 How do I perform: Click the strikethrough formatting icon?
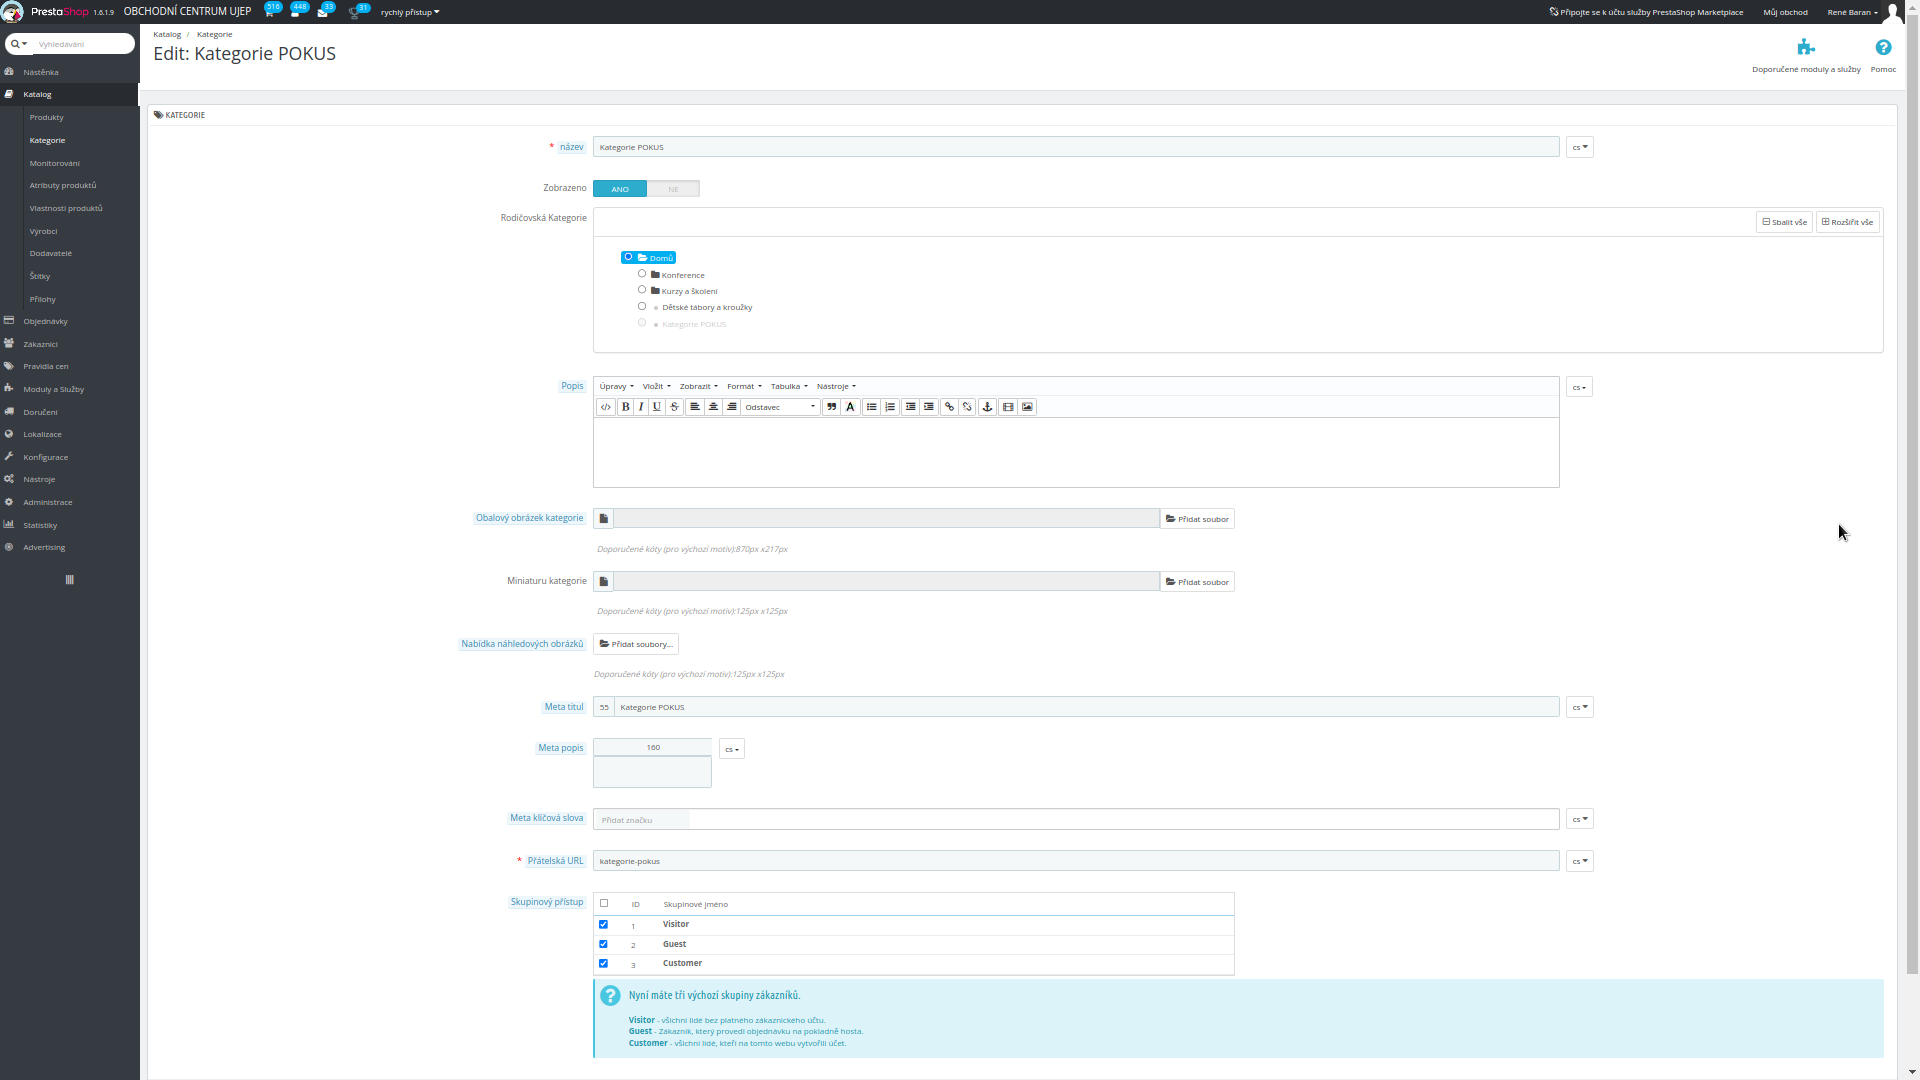[675, 407]
